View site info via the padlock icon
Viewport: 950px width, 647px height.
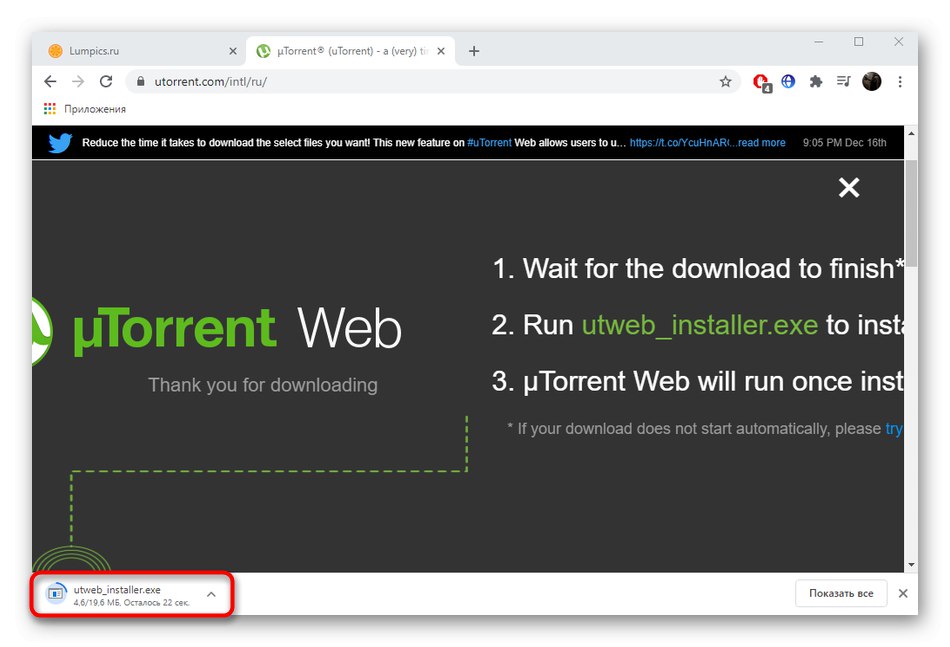(141, 81)
